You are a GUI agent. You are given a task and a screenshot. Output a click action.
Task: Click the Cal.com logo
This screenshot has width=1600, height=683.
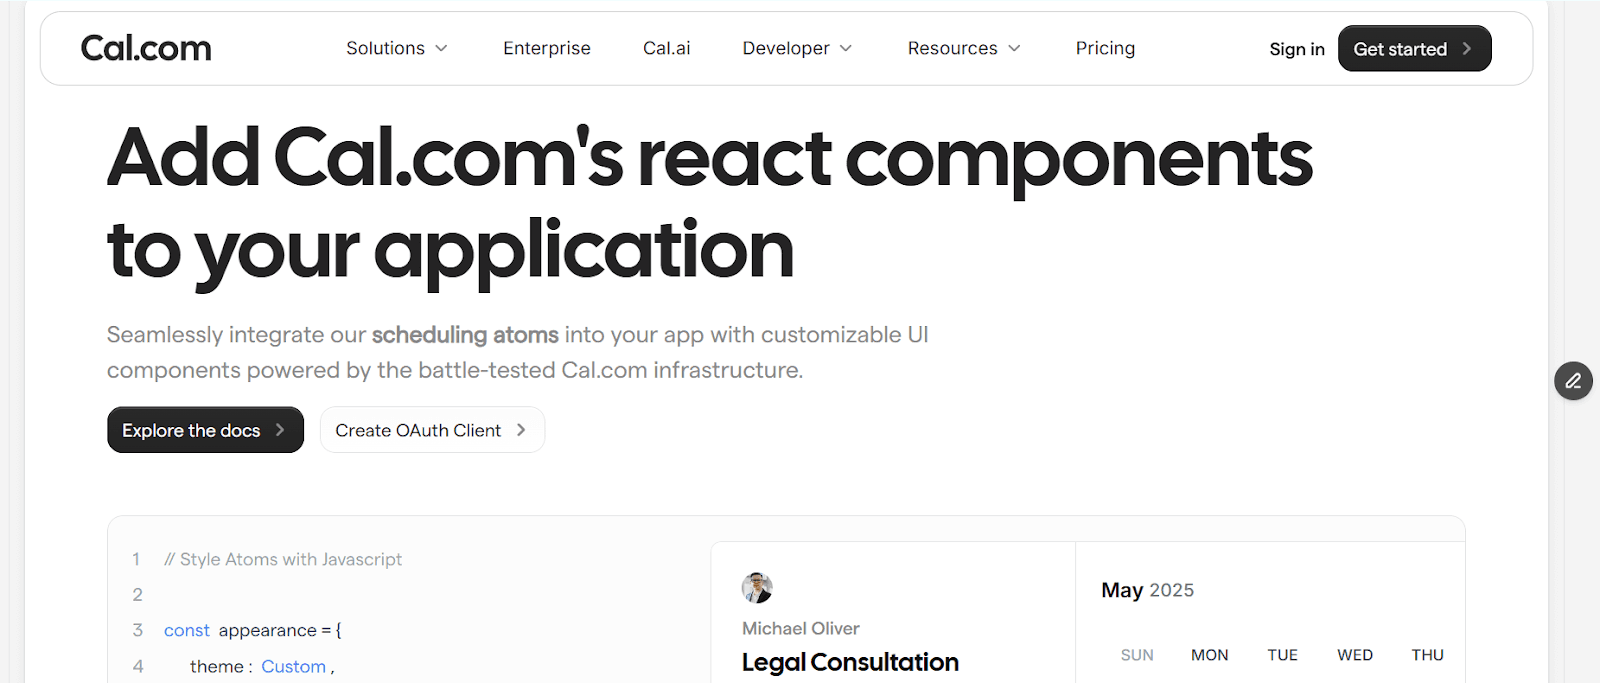click(144, 47)
